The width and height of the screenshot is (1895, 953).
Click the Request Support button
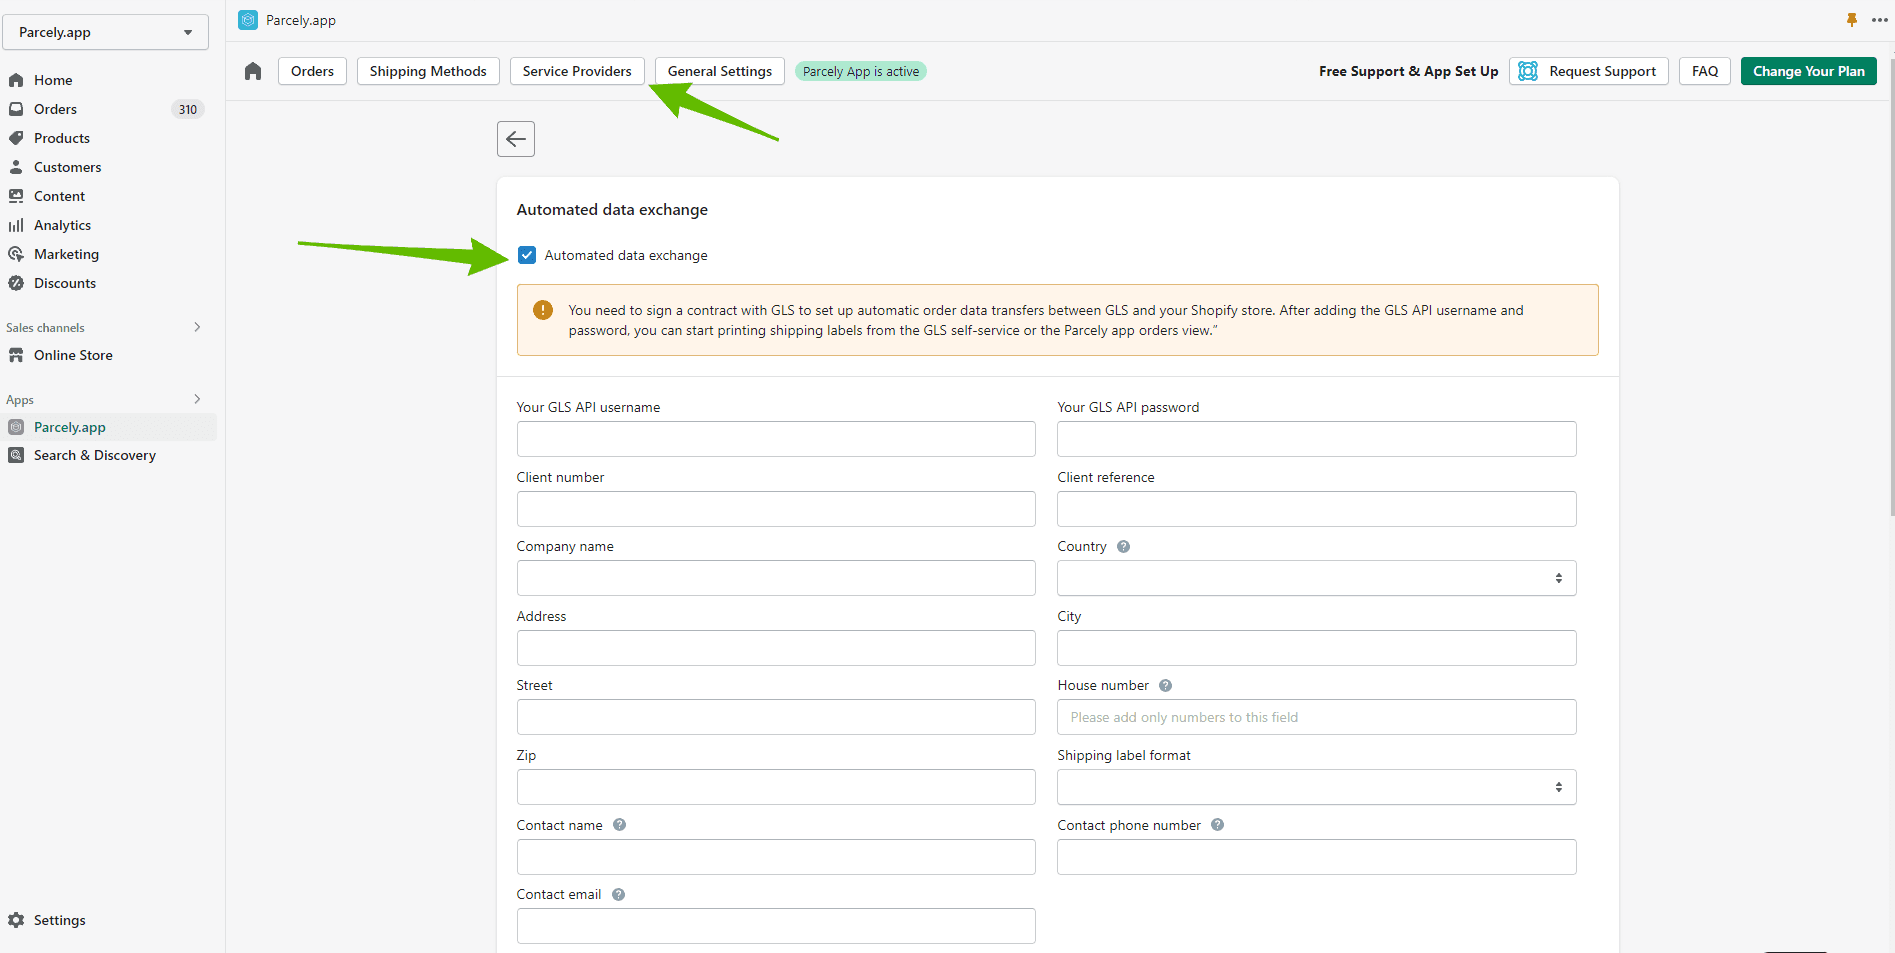[x=1589, y=71]
